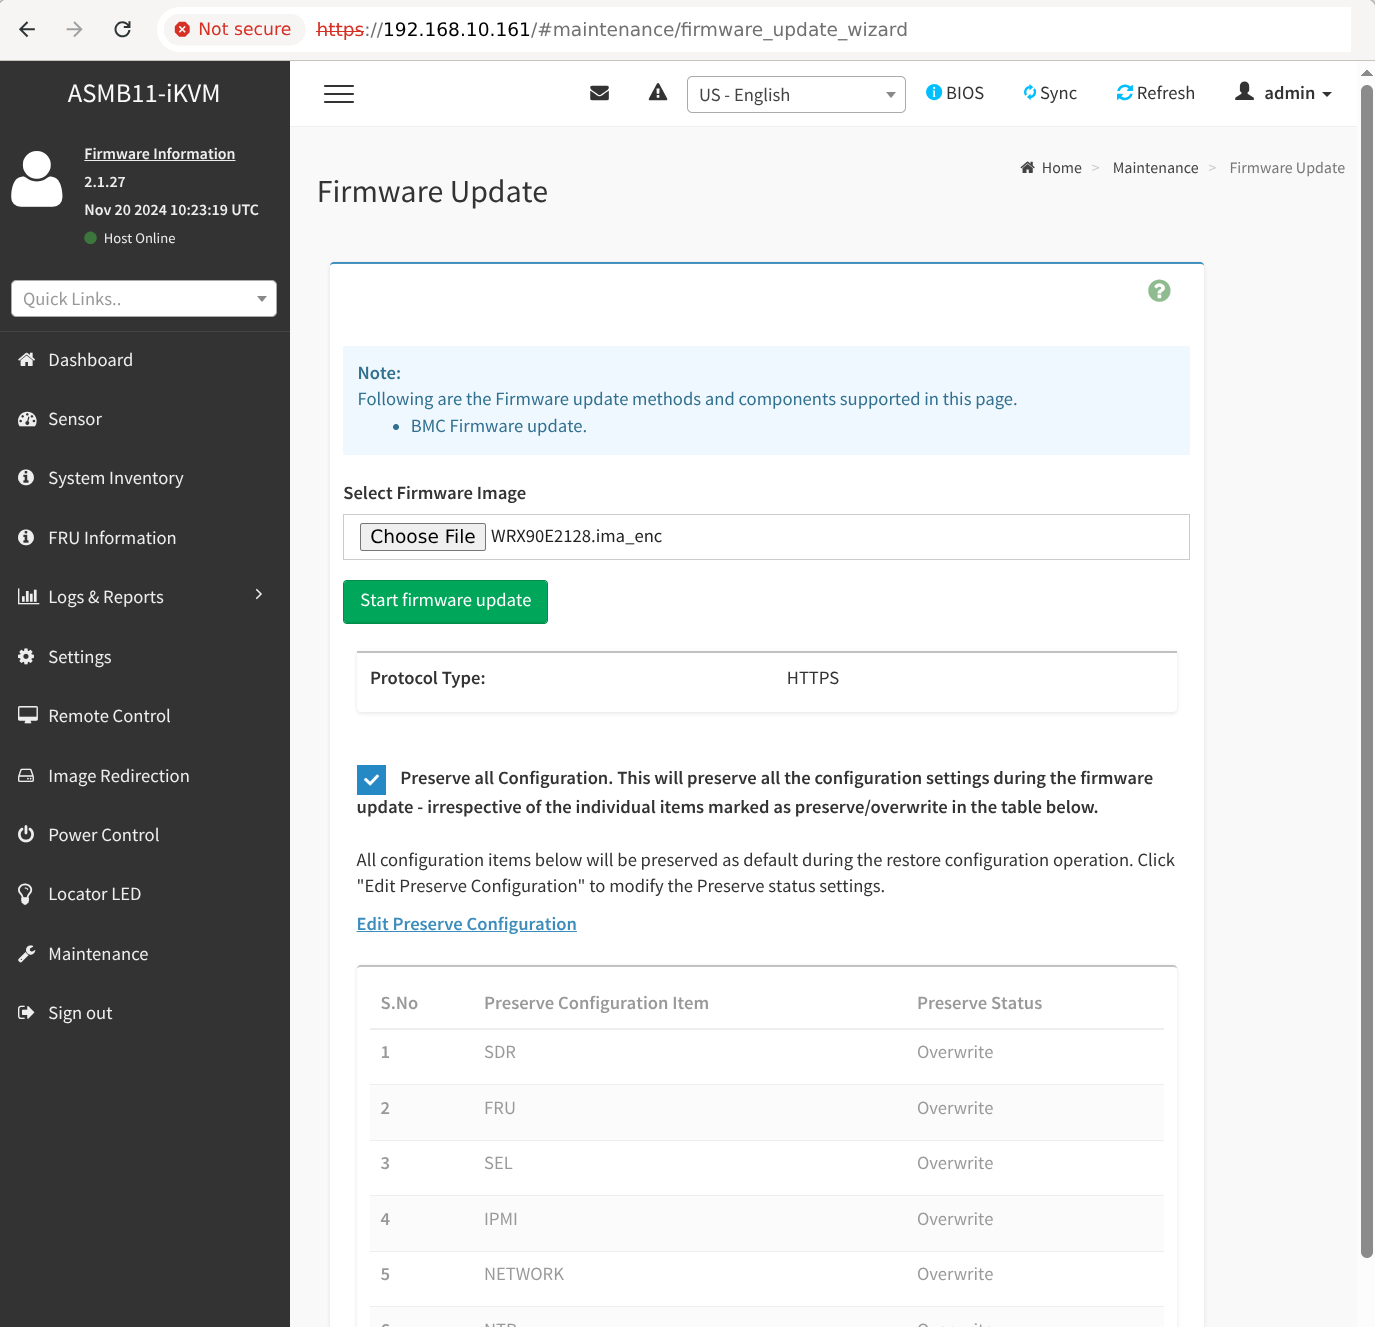Click the Sensor gauge icon in the sidebar

tap(27, 419)
